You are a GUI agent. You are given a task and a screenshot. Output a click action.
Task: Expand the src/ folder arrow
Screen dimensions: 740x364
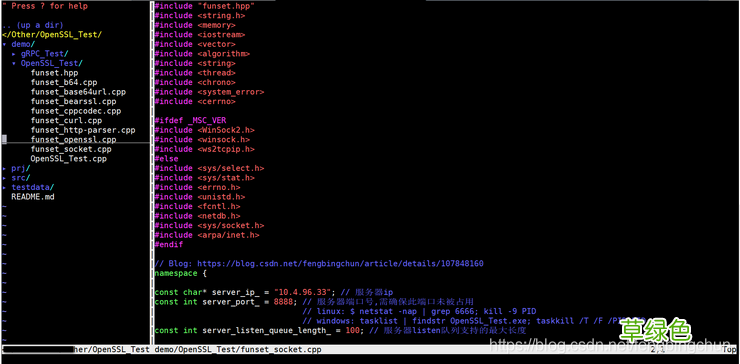pyautogui.click(x=4, y=178)
